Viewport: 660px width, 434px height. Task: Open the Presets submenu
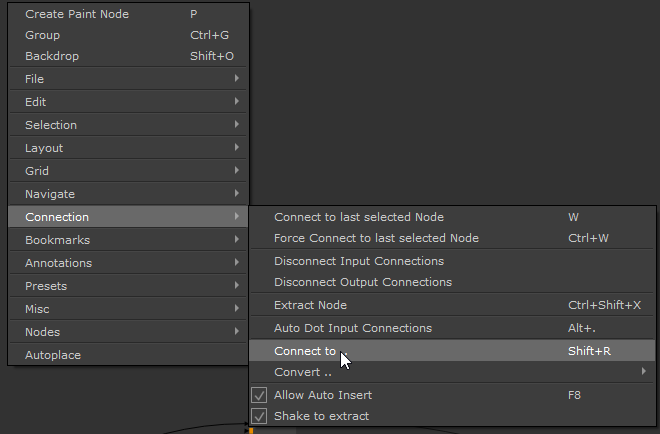point(128,286)
